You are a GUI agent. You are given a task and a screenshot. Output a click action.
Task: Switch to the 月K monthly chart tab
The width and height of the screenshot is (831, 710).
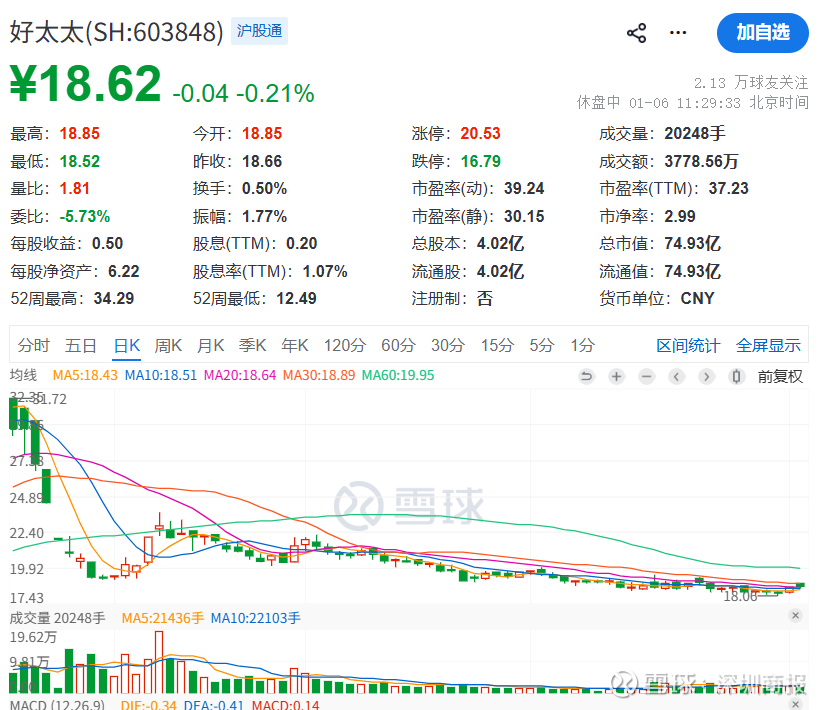click(210, 346)
